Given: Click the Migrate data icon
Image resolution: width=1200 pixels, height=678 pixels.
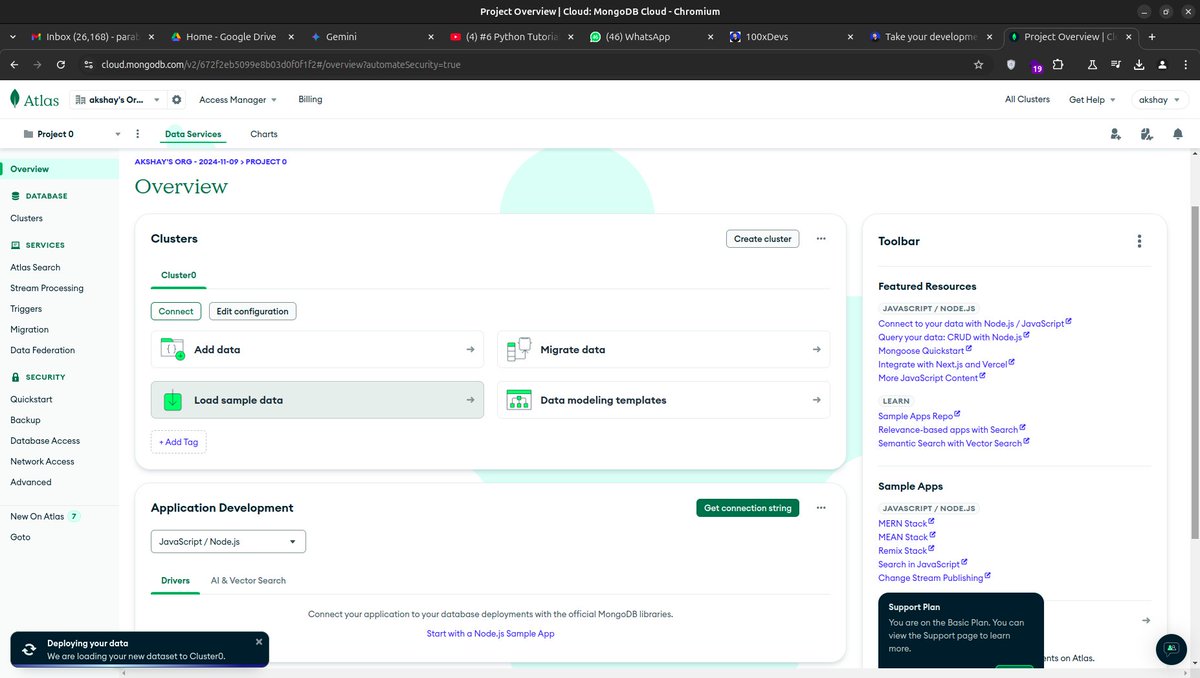Looking at the screenshot, I should coord(518,349).
